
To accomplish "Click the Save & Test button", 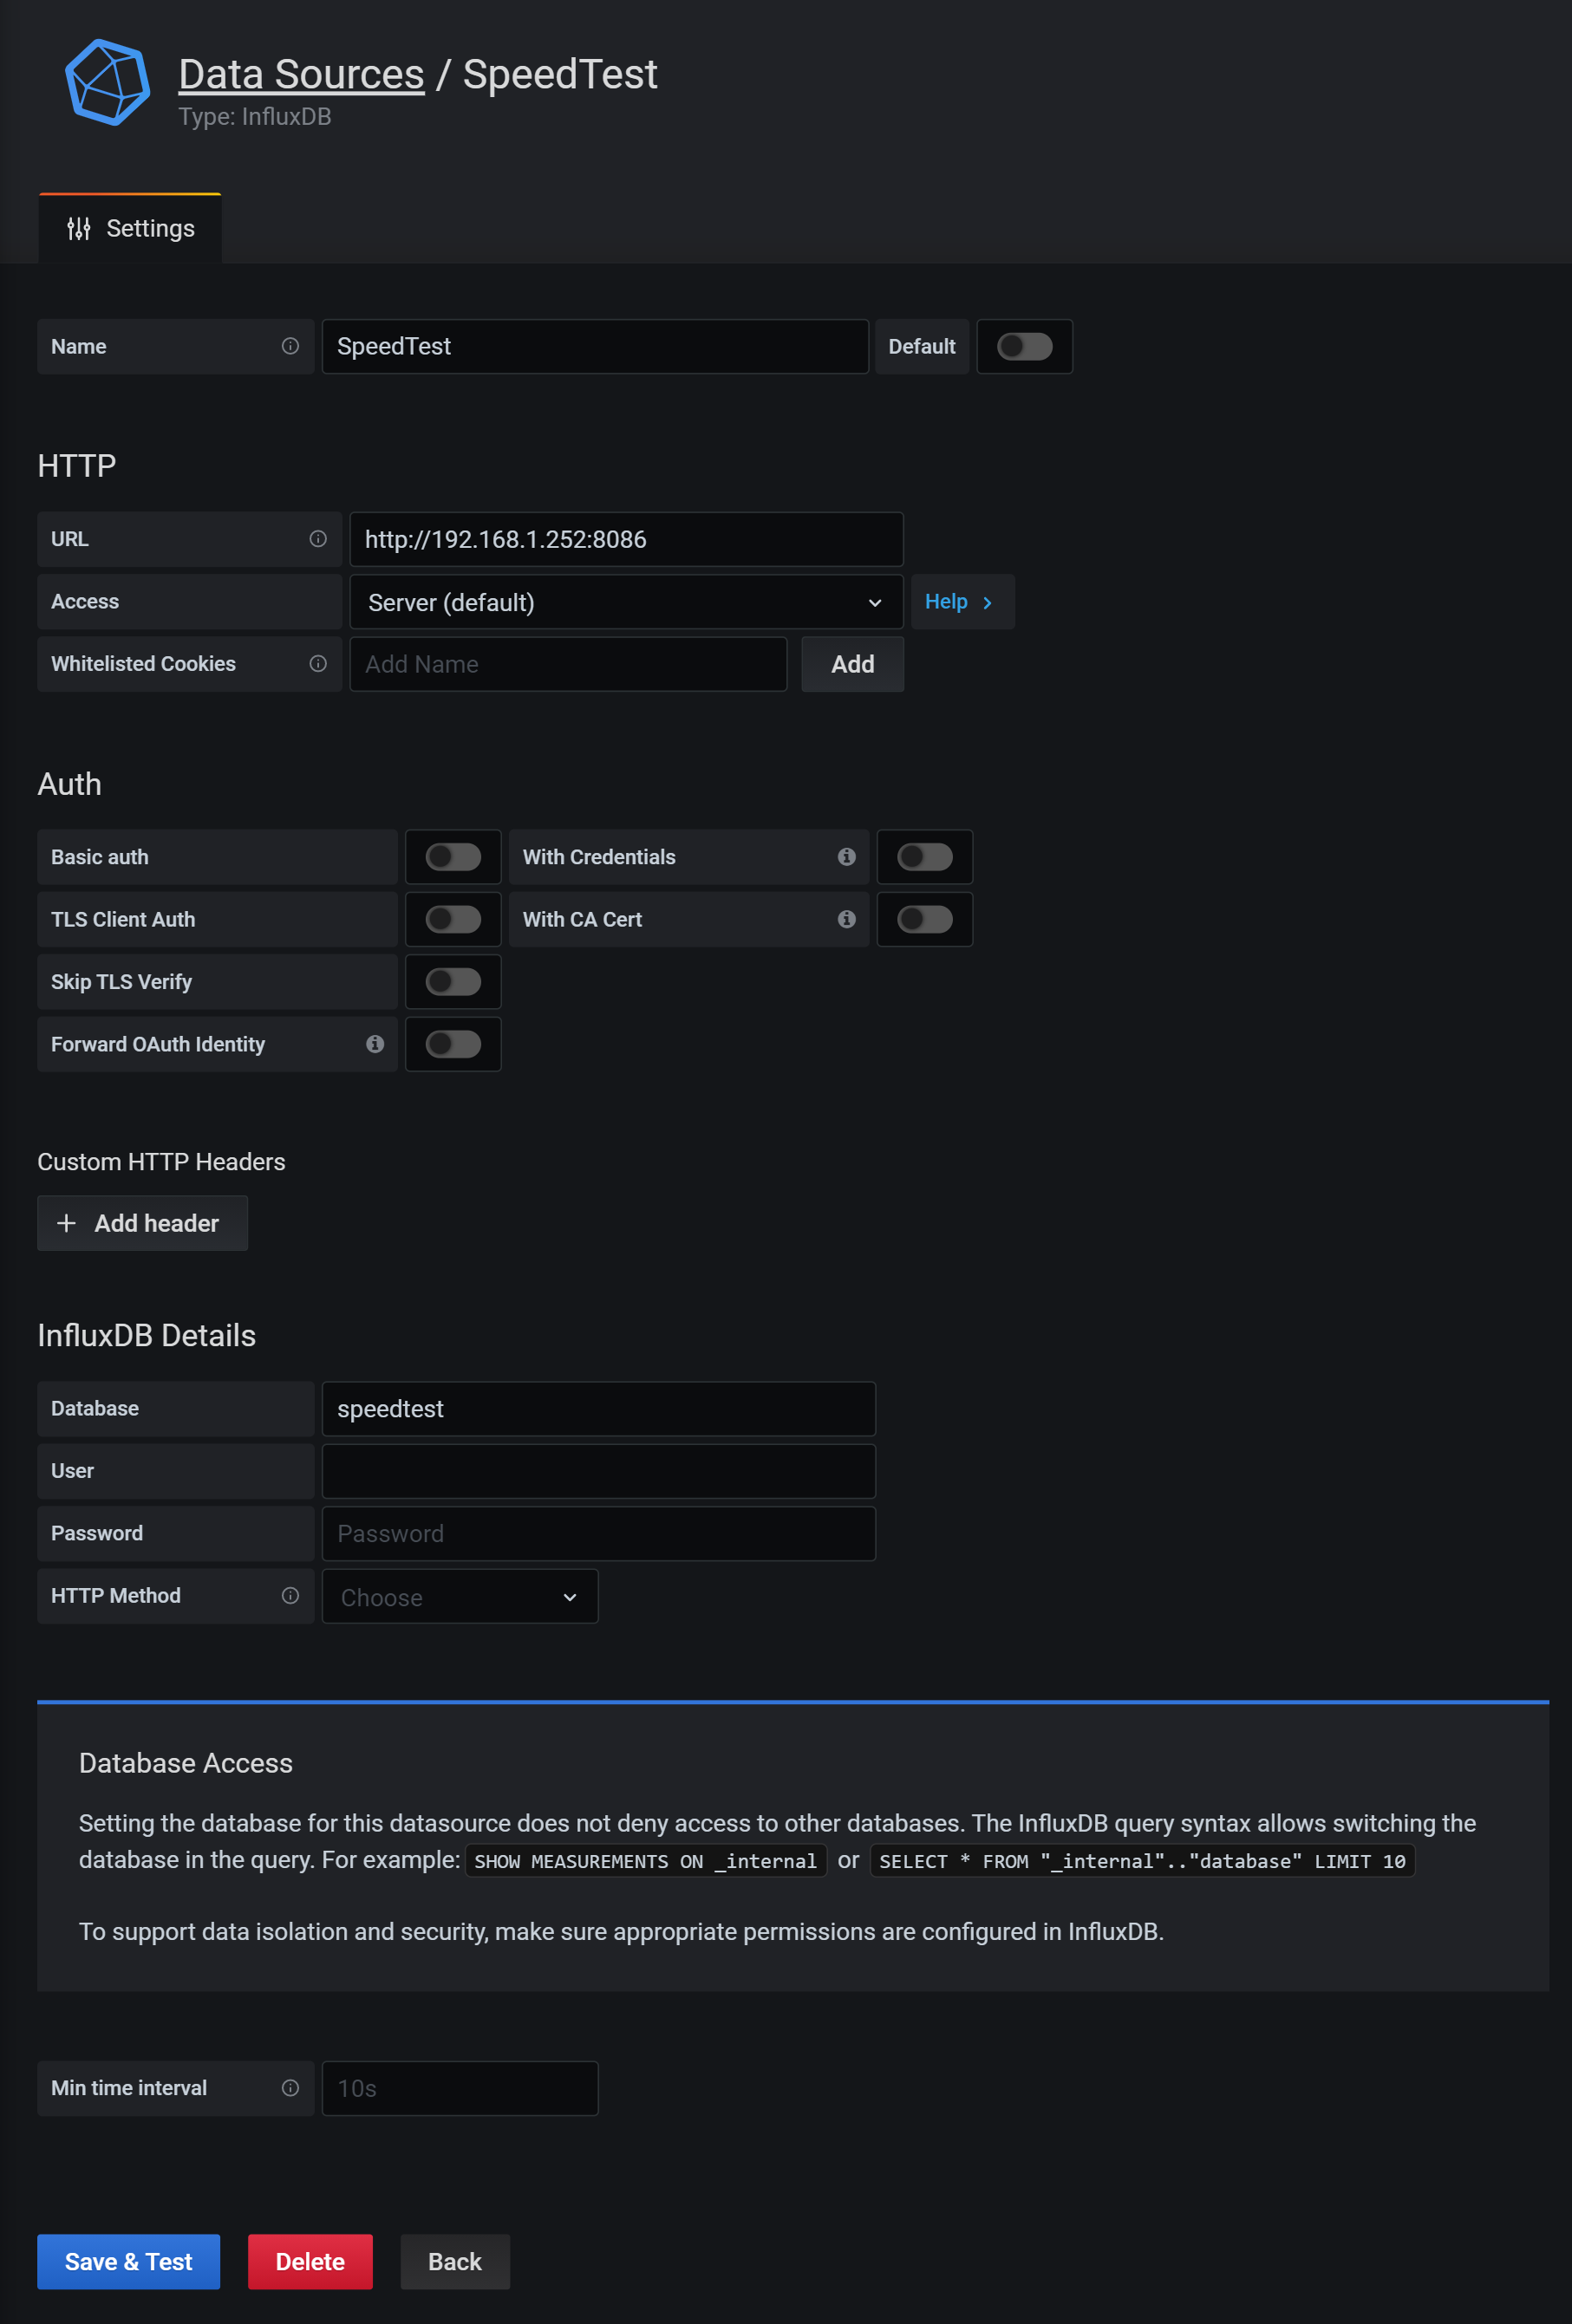I will pos(129,2262).
